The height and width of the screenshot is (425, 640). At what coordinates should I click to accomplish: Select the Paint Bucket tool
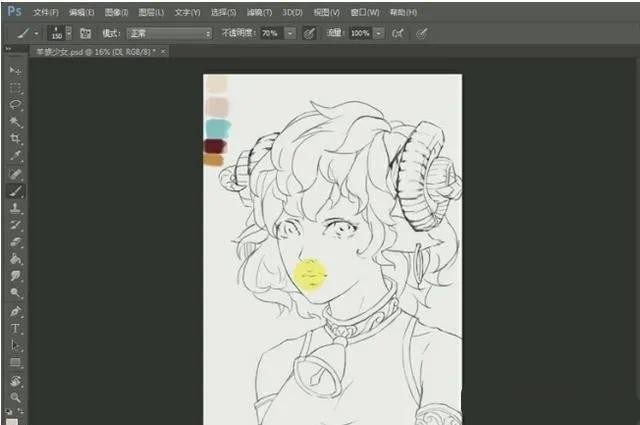[15, 259]
